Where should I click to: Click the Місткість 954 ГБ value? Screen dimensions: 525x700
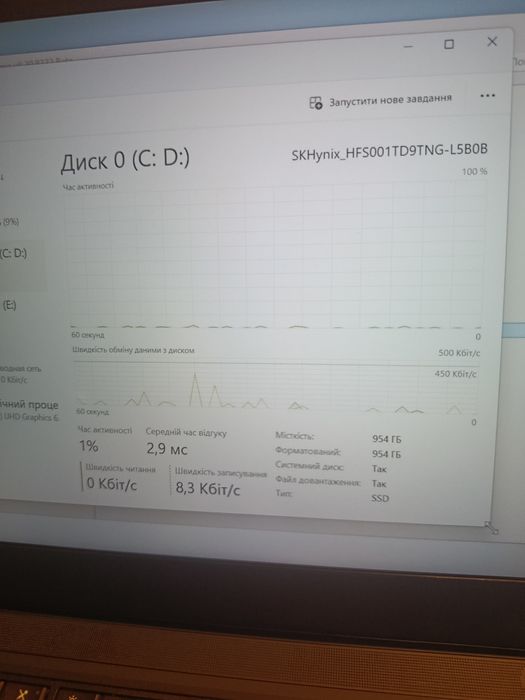(x=387, y=439)
